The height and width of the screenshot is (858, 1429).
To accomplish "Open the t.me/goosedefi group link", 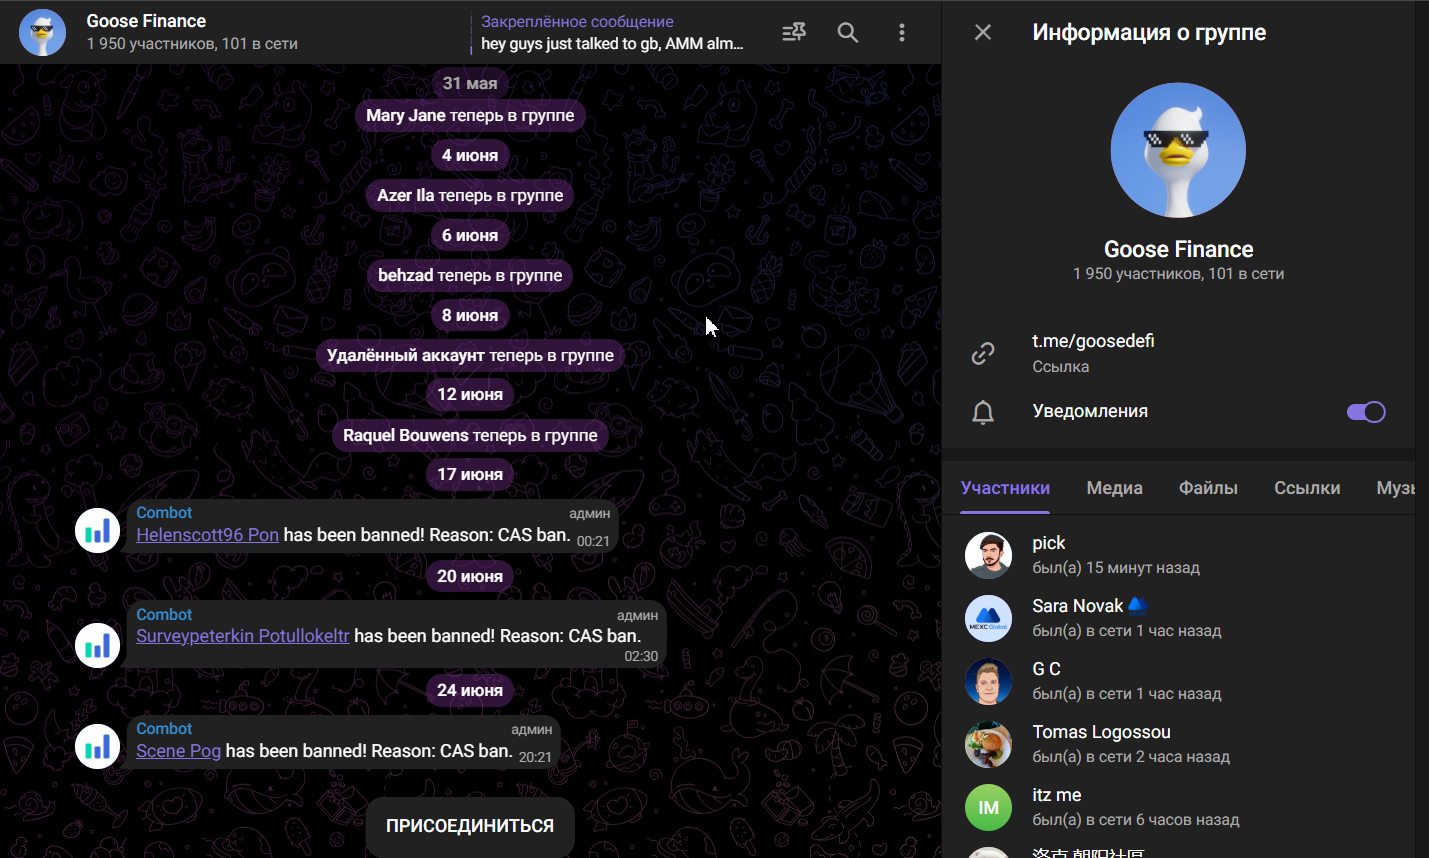I will [x=1093, y=341].
